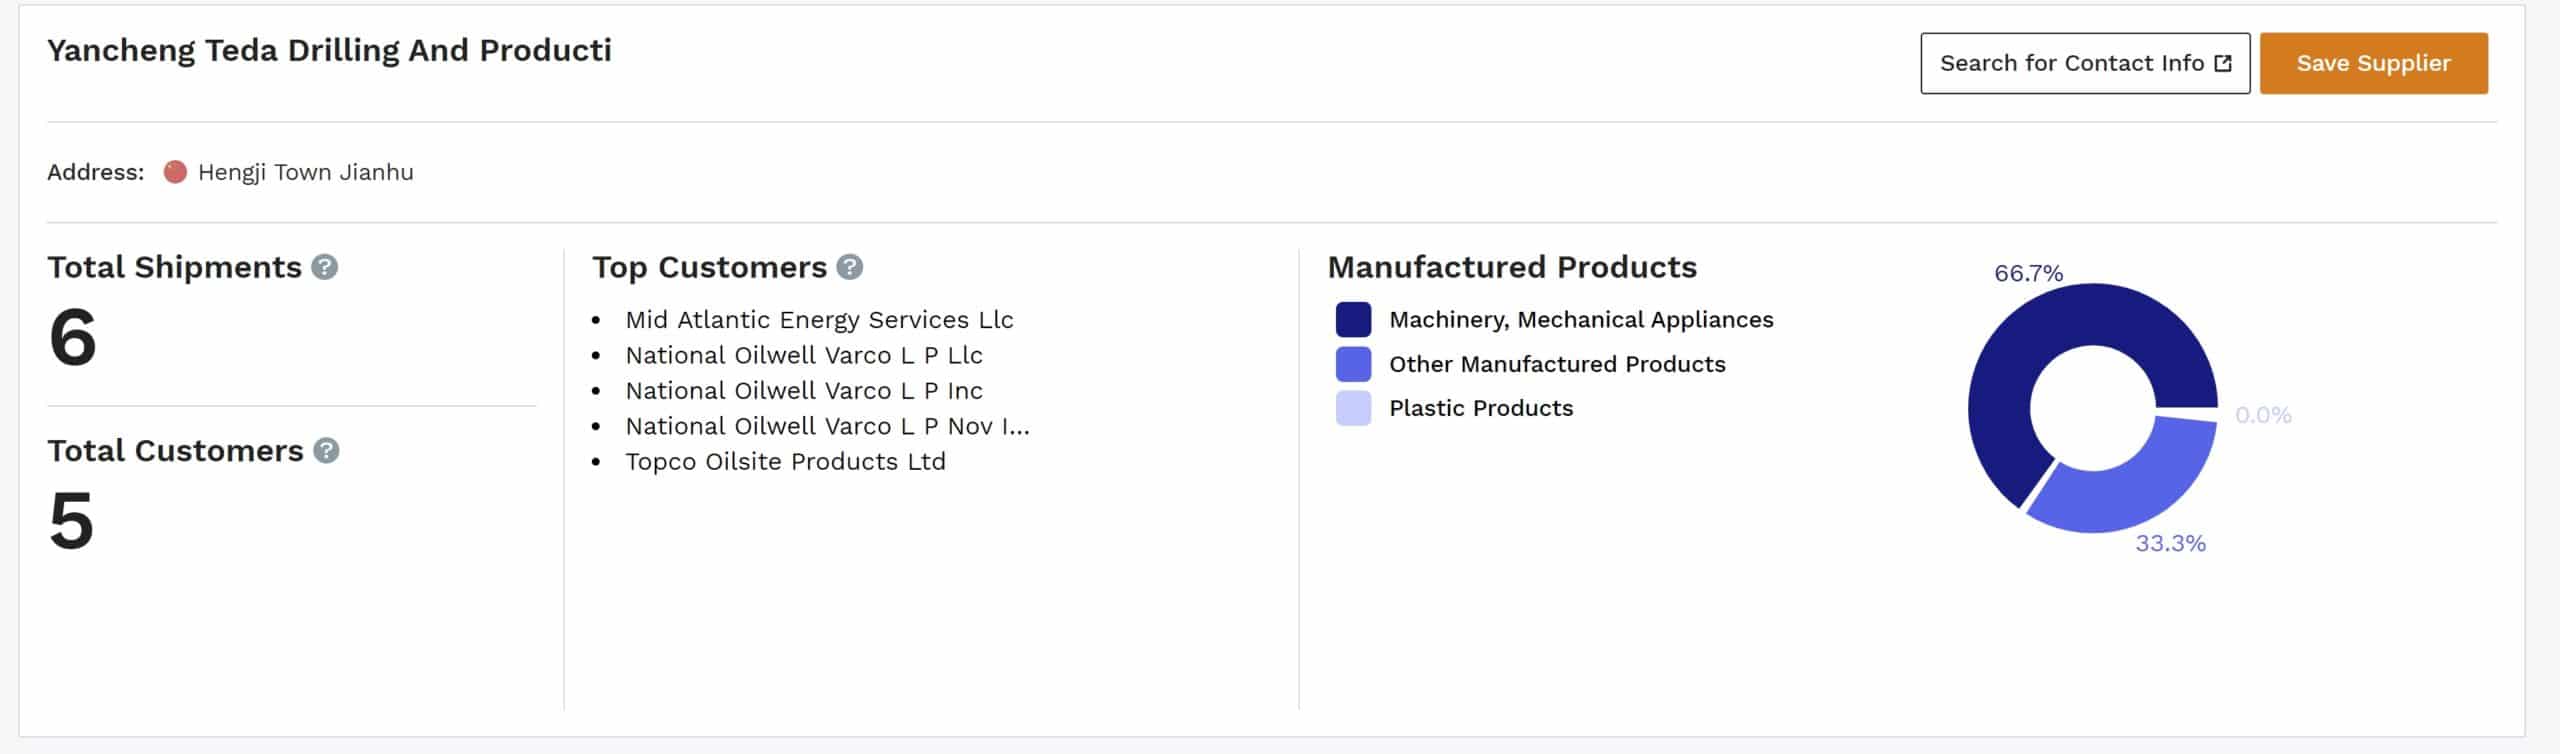Screen dimensions: 2560x754
Task: Click external link icon in Search for Contact Info
Action: [x=2223, y=64]
